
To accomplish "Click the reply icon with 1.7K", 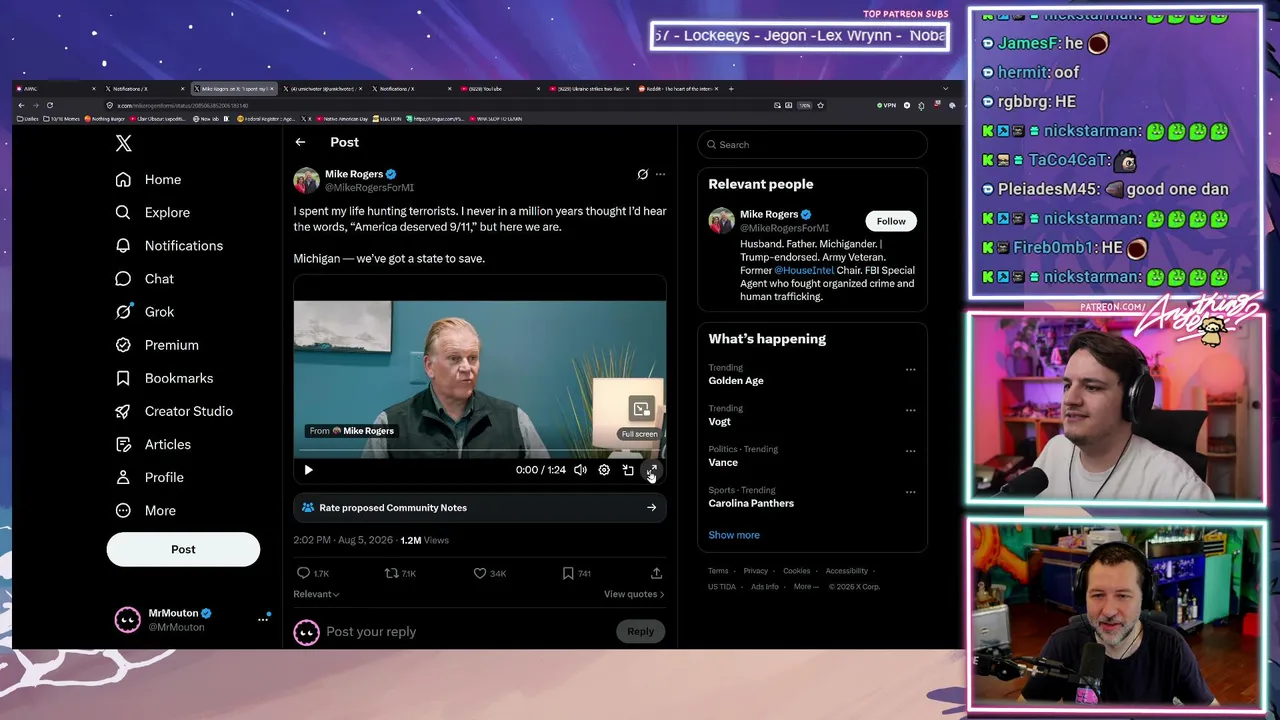I will 313,573.
